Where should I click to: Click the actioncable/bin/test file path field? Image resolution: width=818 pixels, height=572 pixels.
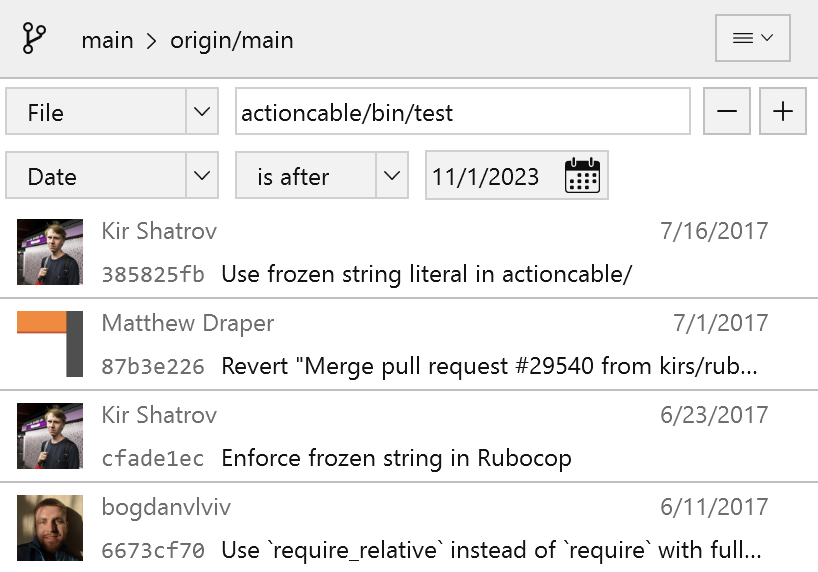[462, 112]
